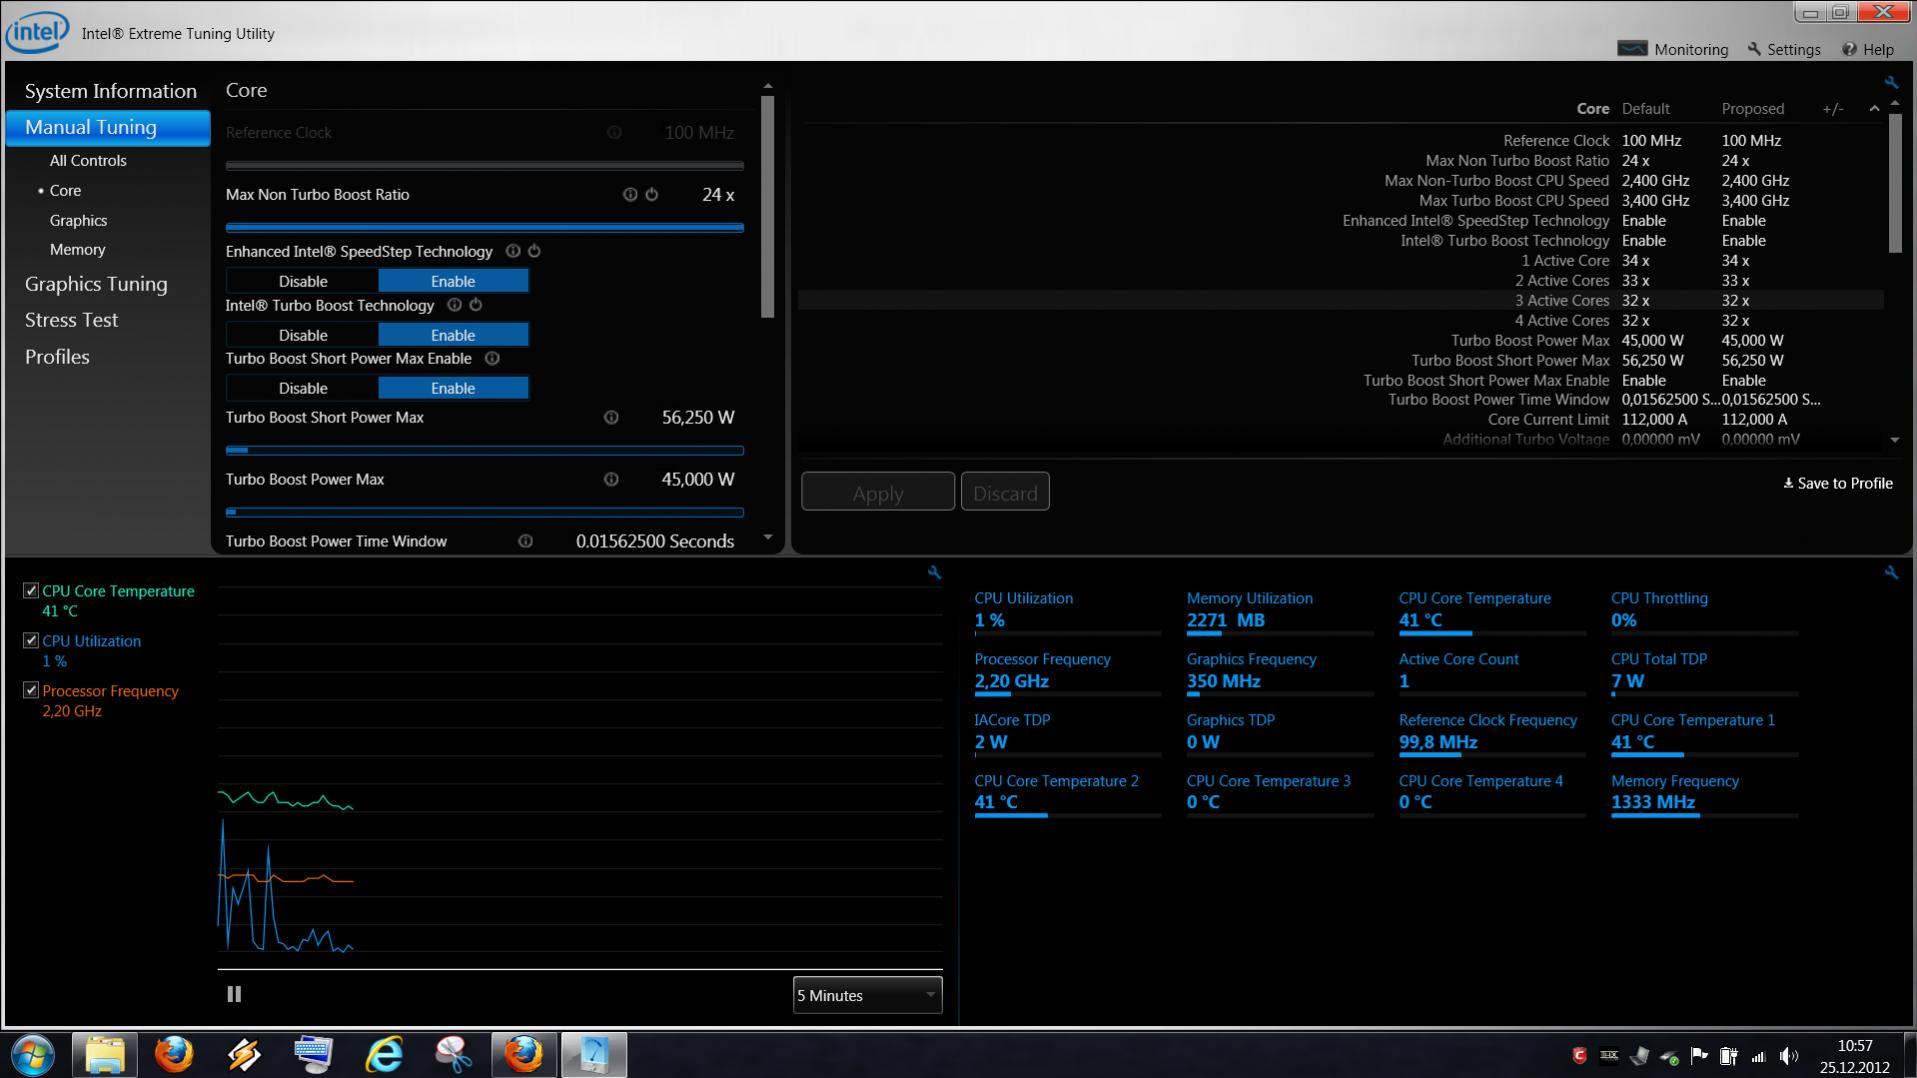Open Help in the top bar

pyautogui.click(x=1867, y=49)
